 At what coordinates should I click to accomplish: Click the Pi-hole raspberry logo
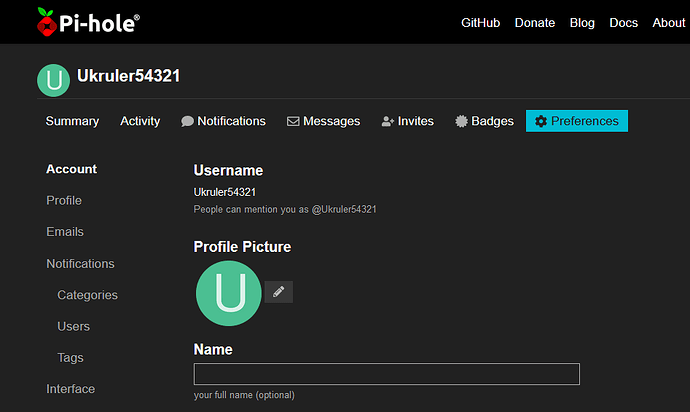point(46,22)
